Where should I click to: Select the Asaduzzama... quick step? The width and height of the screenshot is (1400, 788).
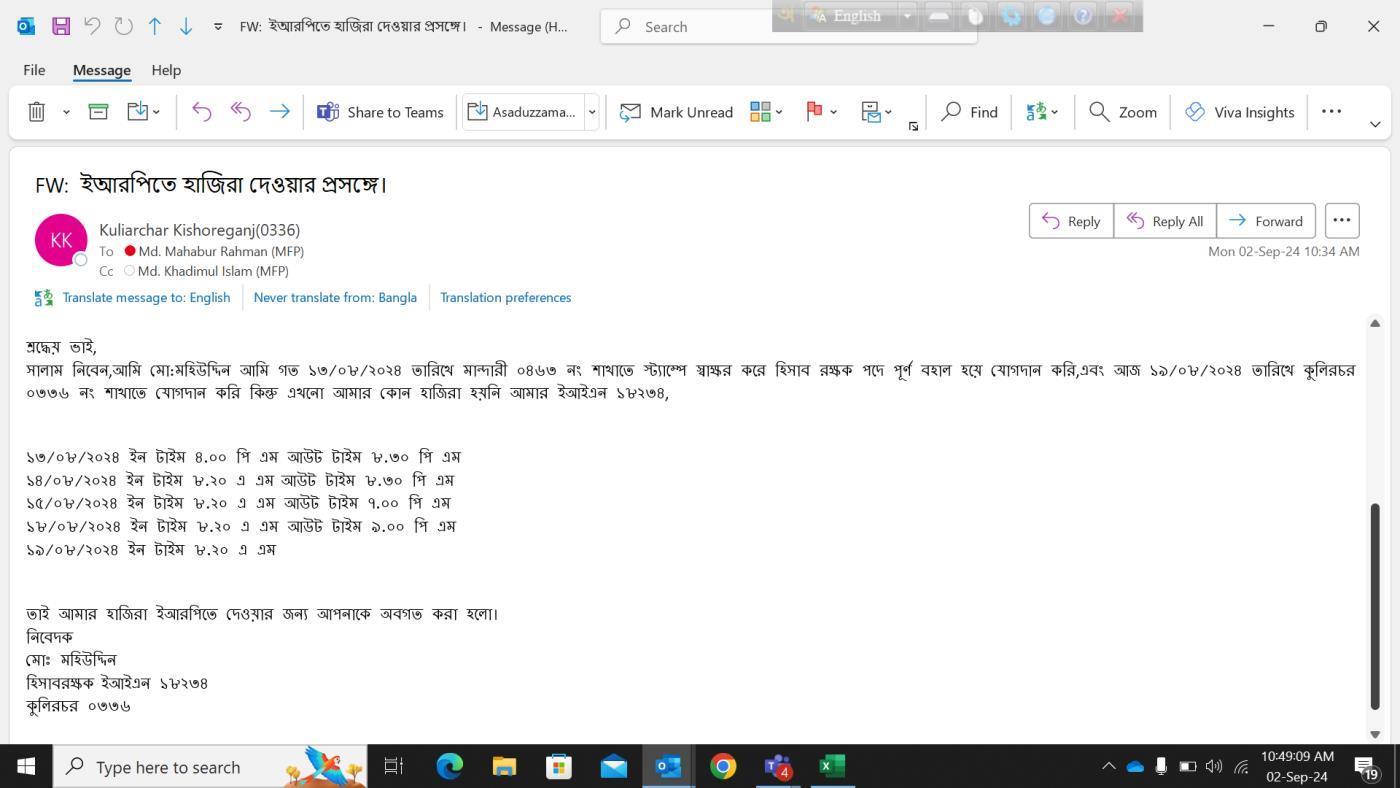(x=523, y=112)
